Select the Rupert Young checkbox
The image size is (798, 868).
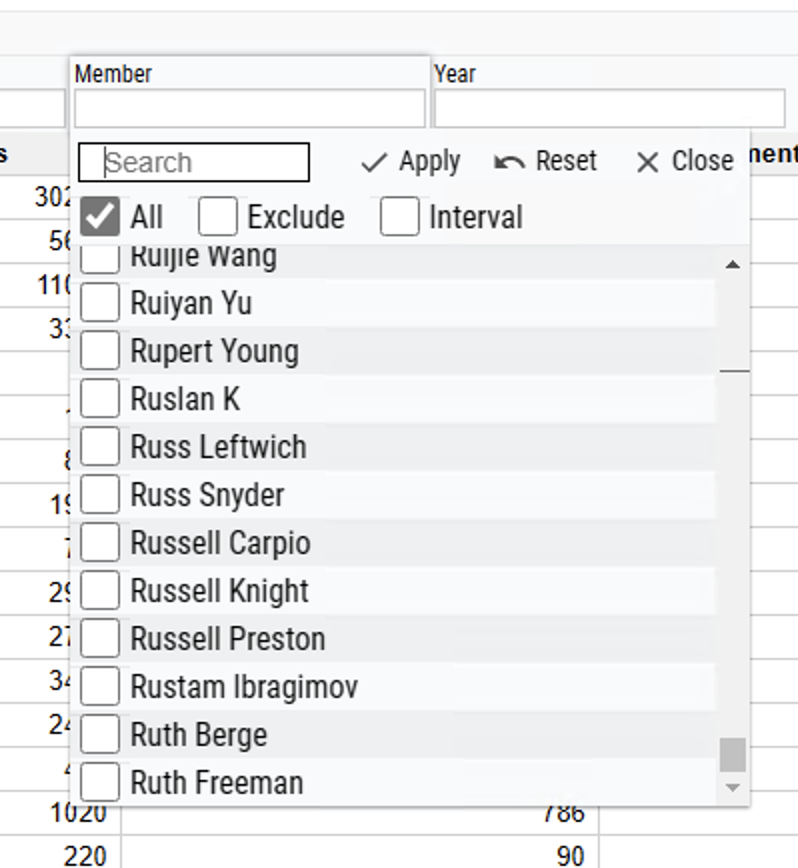point(99,351)
